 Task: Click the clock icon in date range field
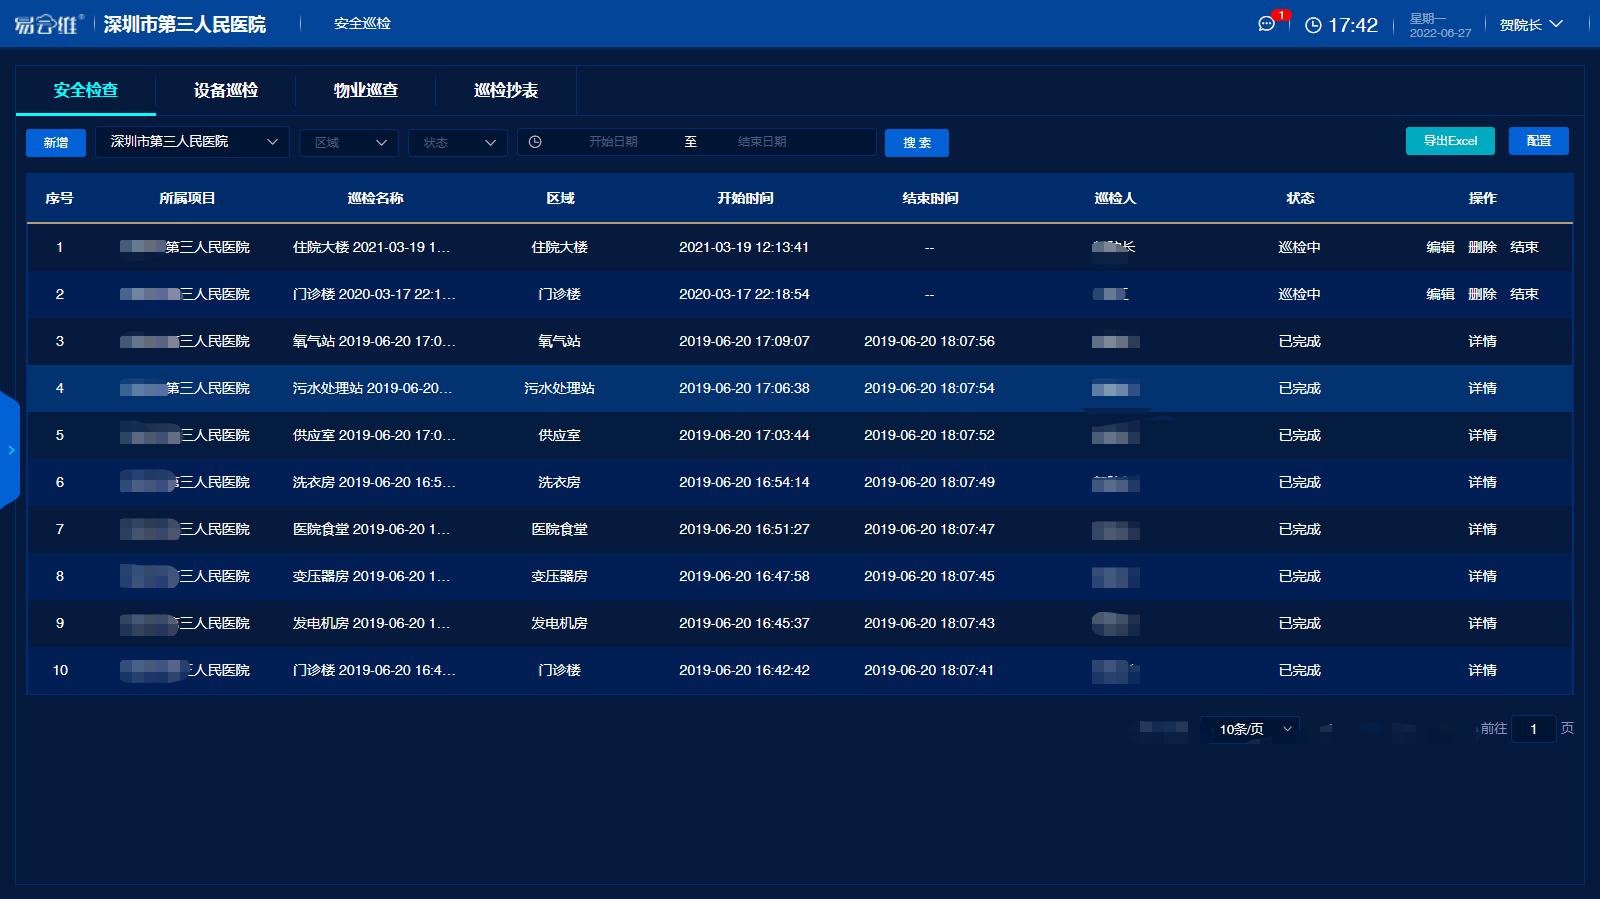click(535, 142)
